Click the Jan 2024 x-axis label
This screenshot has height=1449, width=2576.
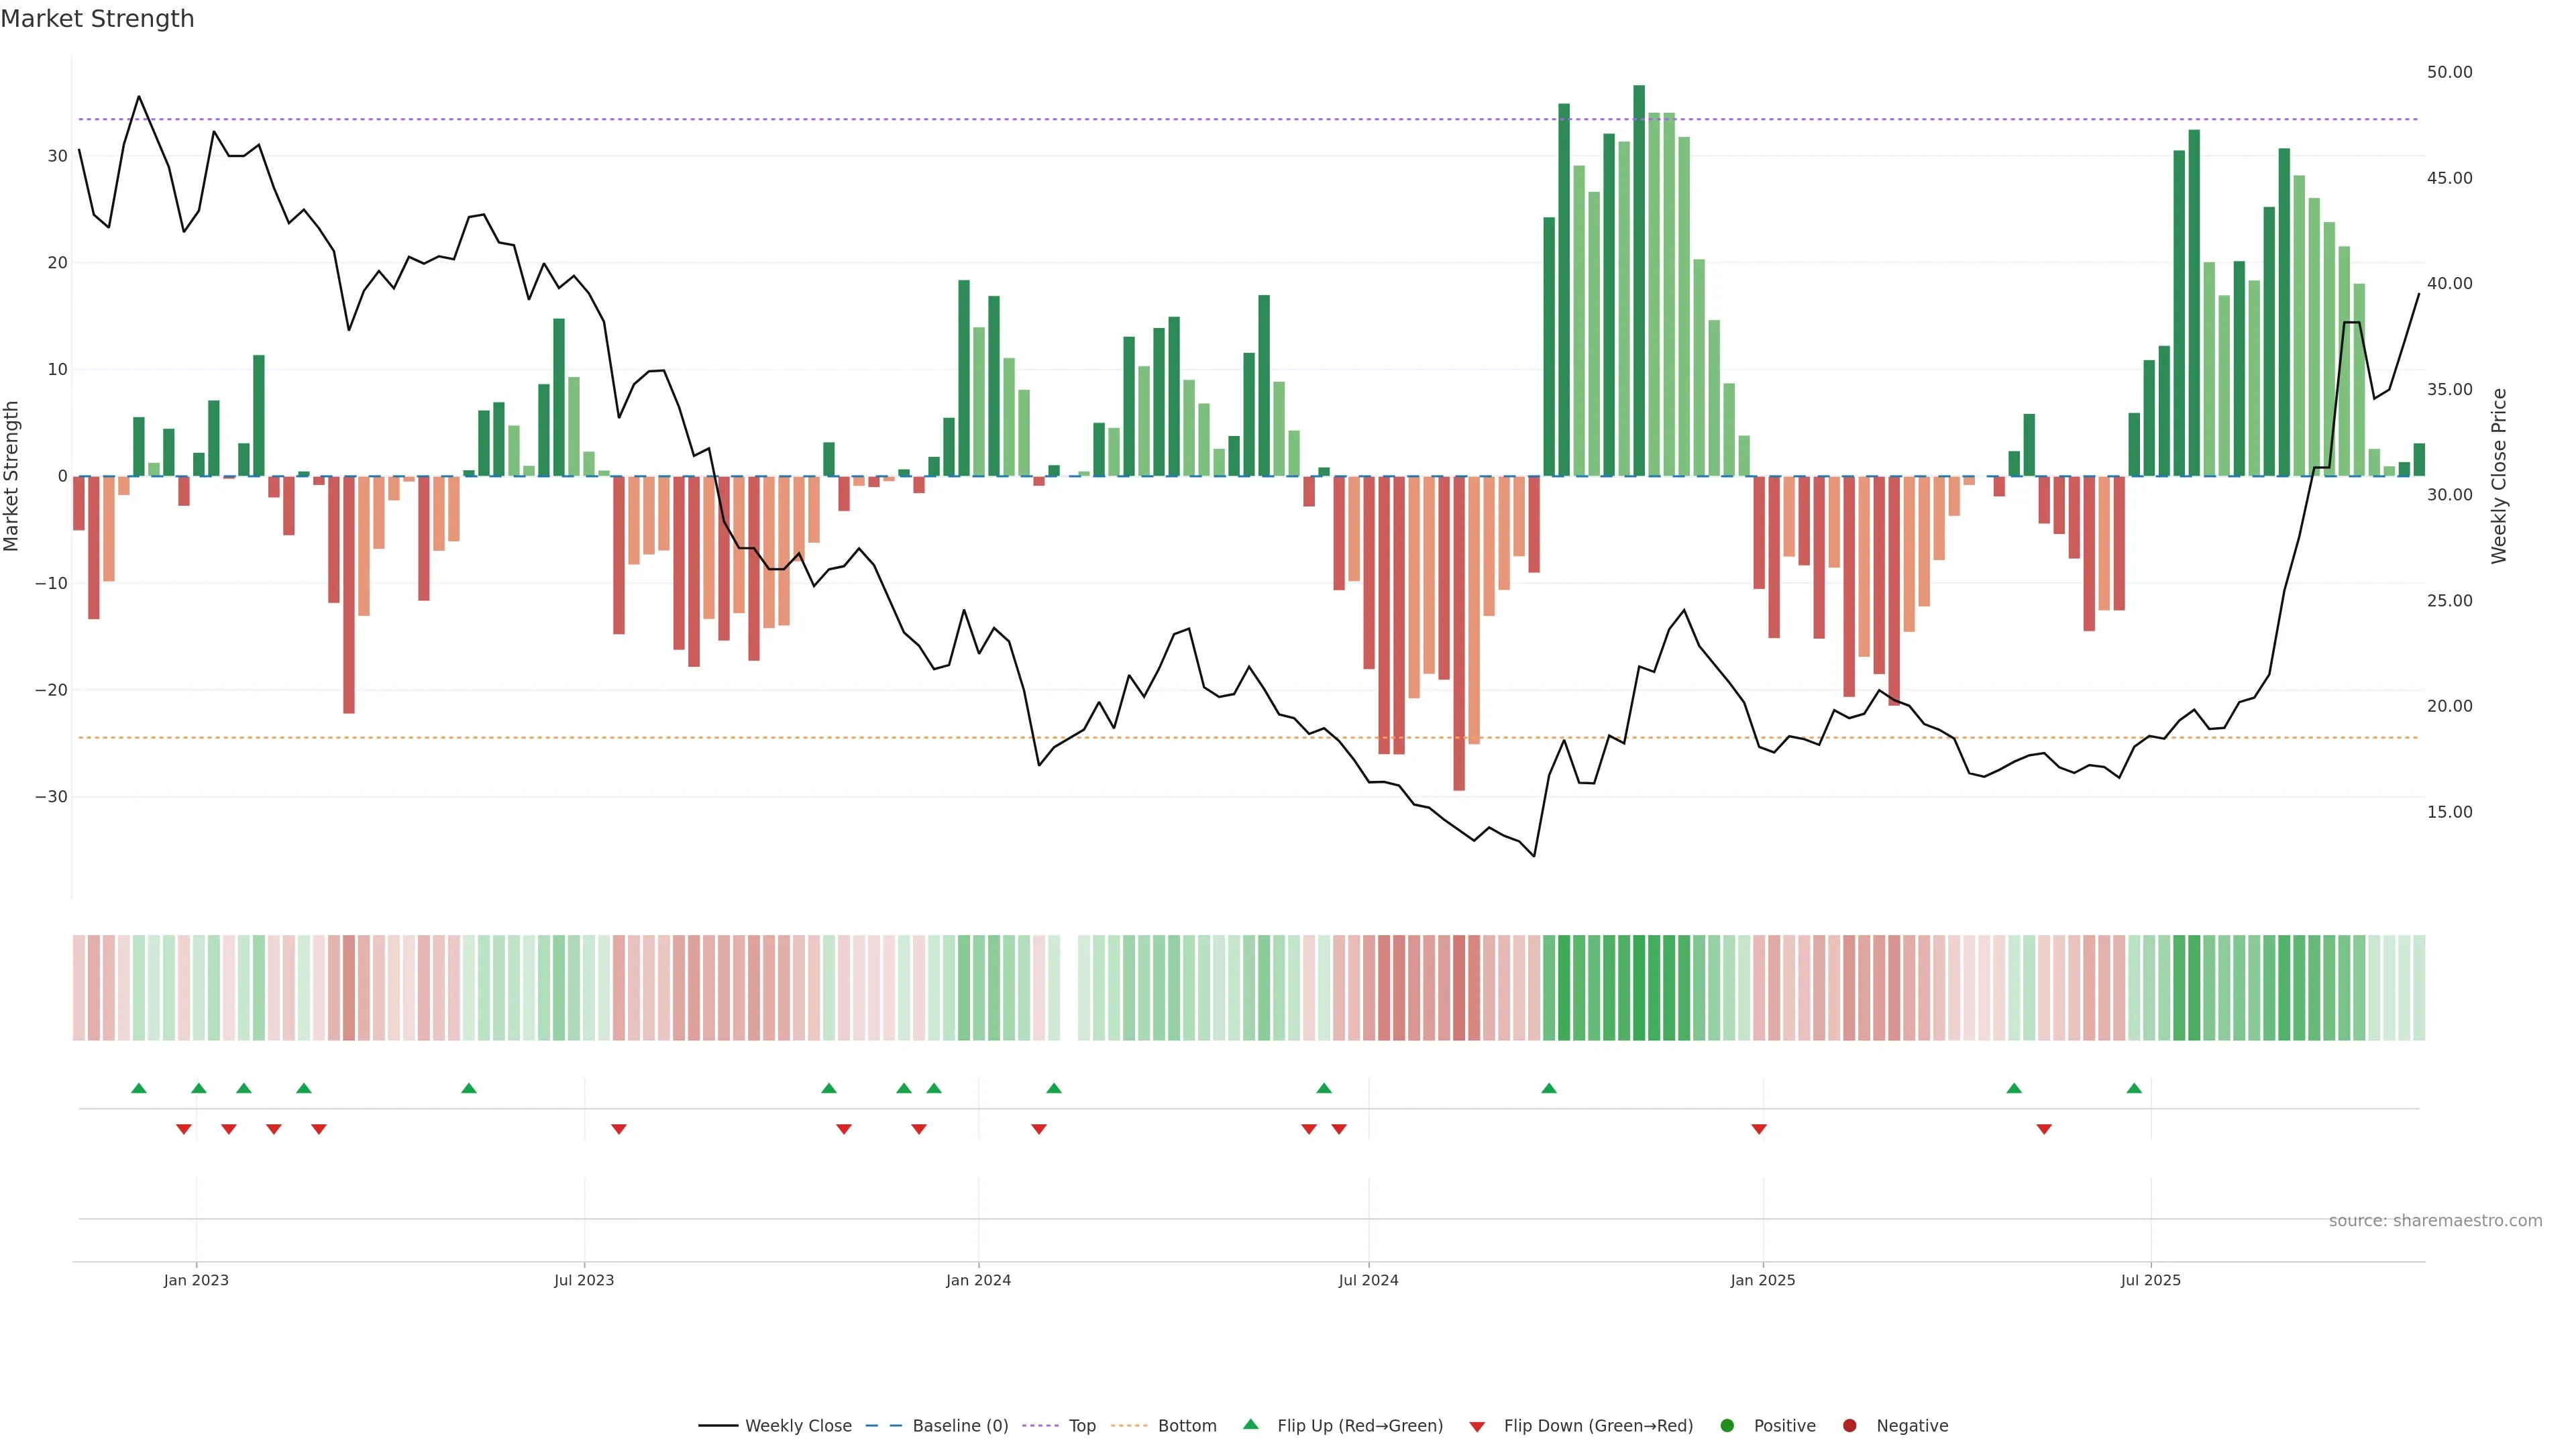[x=978, y=1280]
